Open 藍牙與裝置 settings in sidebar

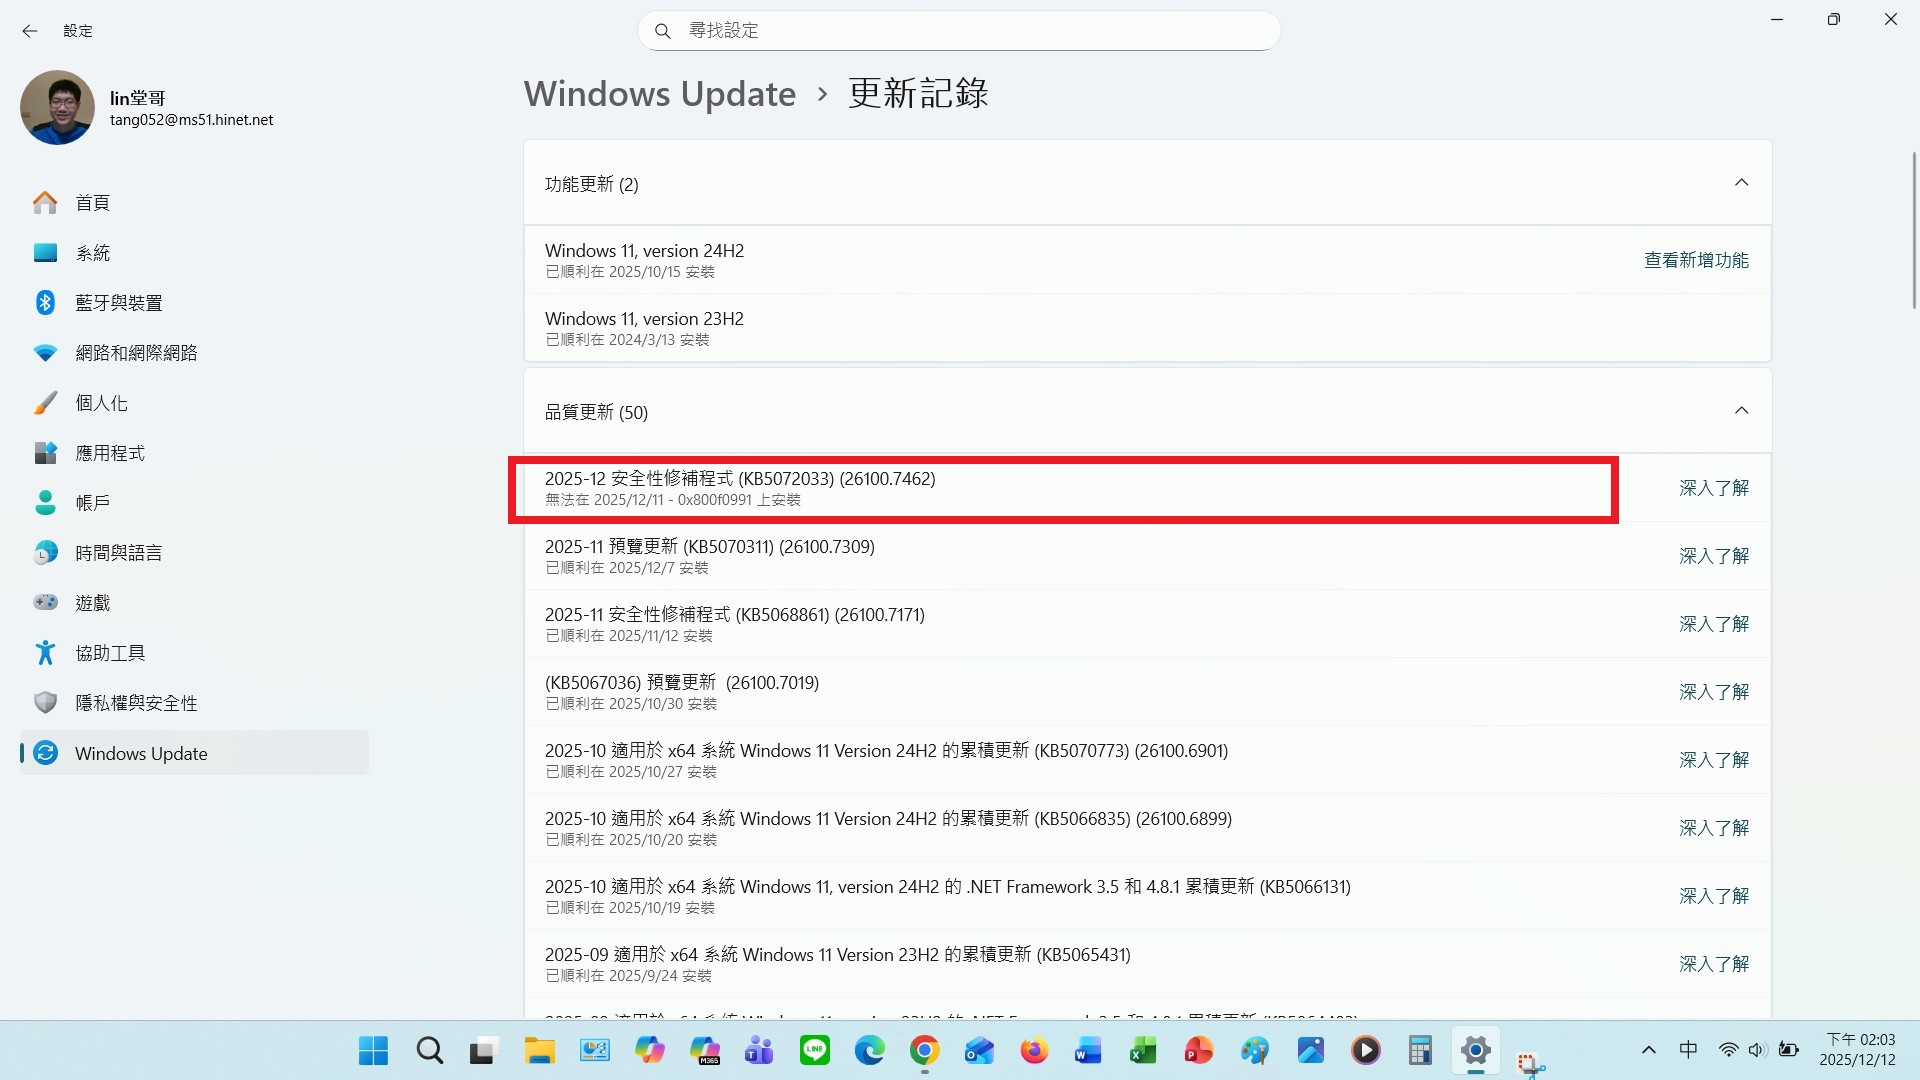point(118,302)
